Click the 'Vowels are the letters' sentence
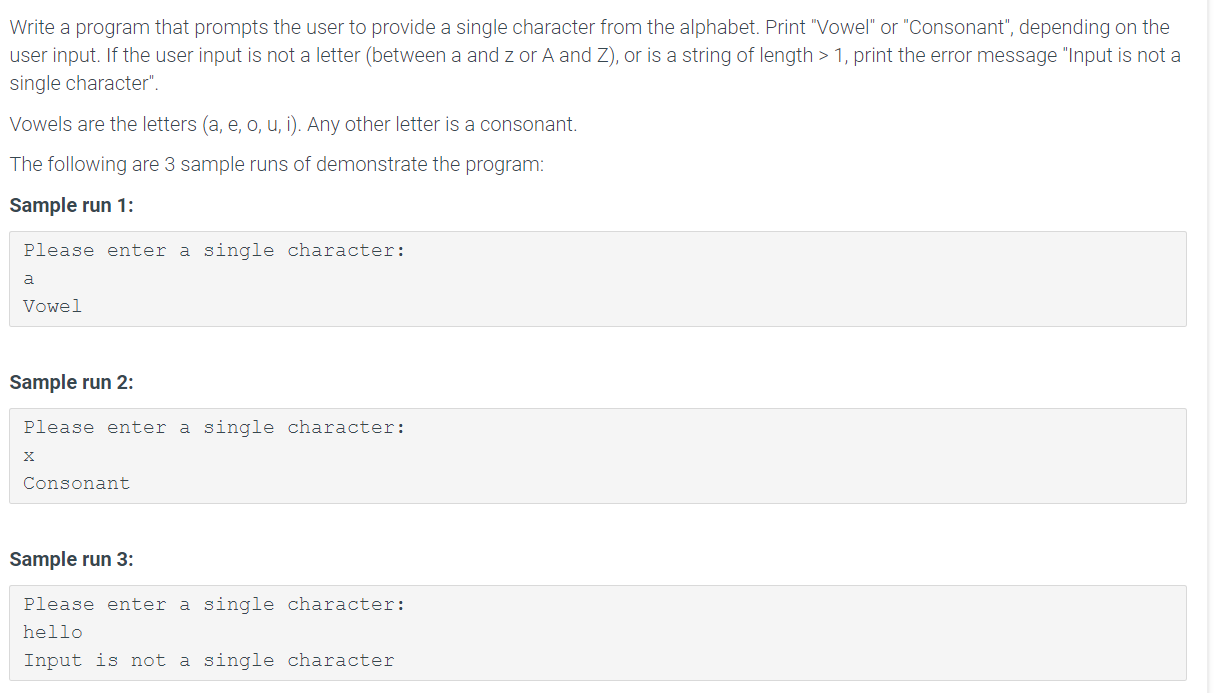The width and height of the screenshot is (1227, 693). click(x=293, y=125)
